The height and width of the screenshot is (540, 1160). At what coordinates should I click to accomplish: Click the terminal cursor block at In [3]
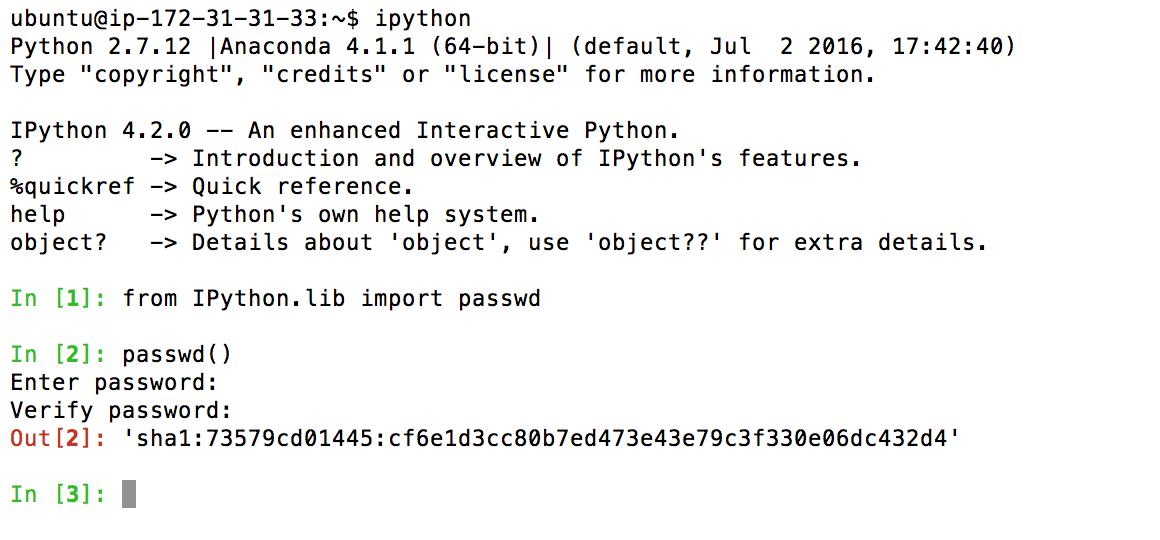tap(129, 494)
